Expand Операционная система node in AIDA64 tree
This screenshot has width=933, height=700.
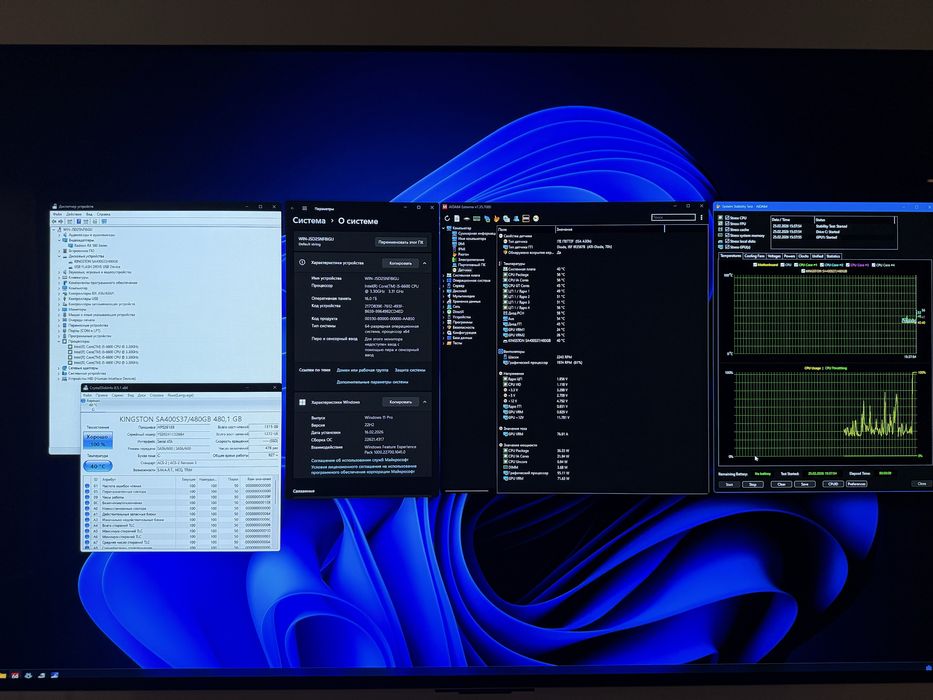click(x=443, y=280)
